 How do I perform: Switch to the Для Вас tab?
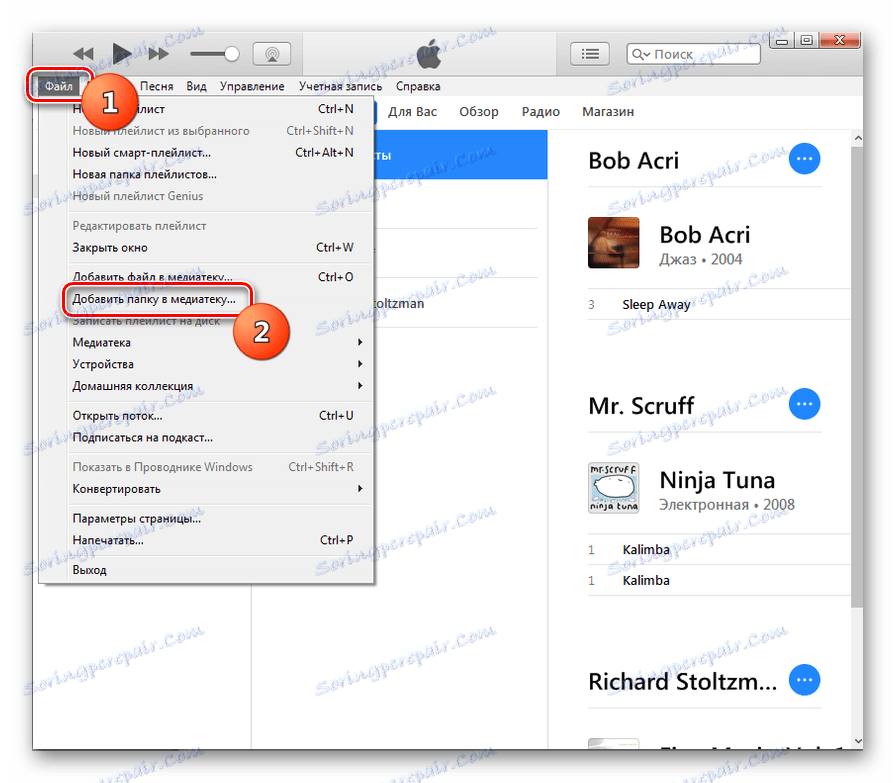412,112
